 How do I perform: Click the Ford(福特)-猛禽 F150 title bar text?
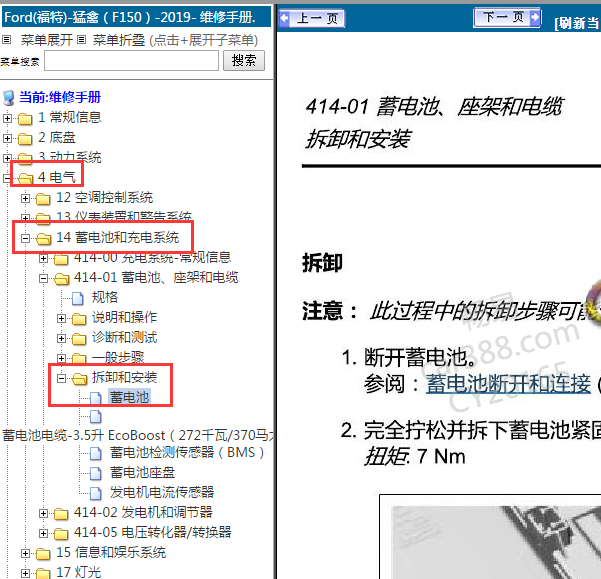coord(130,17)
